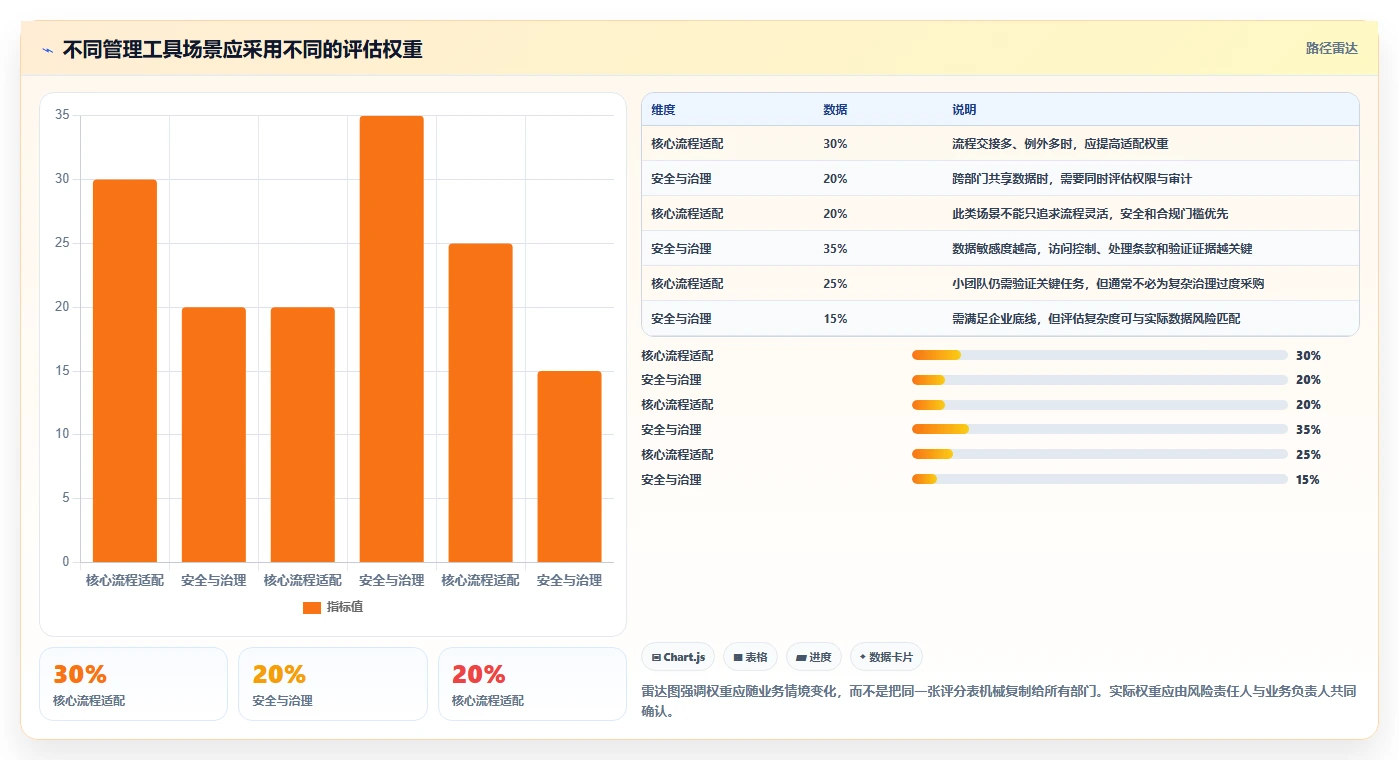1399x760 pixels.
Task: Click the 30% progress bar
Action: coord(1100,355)
